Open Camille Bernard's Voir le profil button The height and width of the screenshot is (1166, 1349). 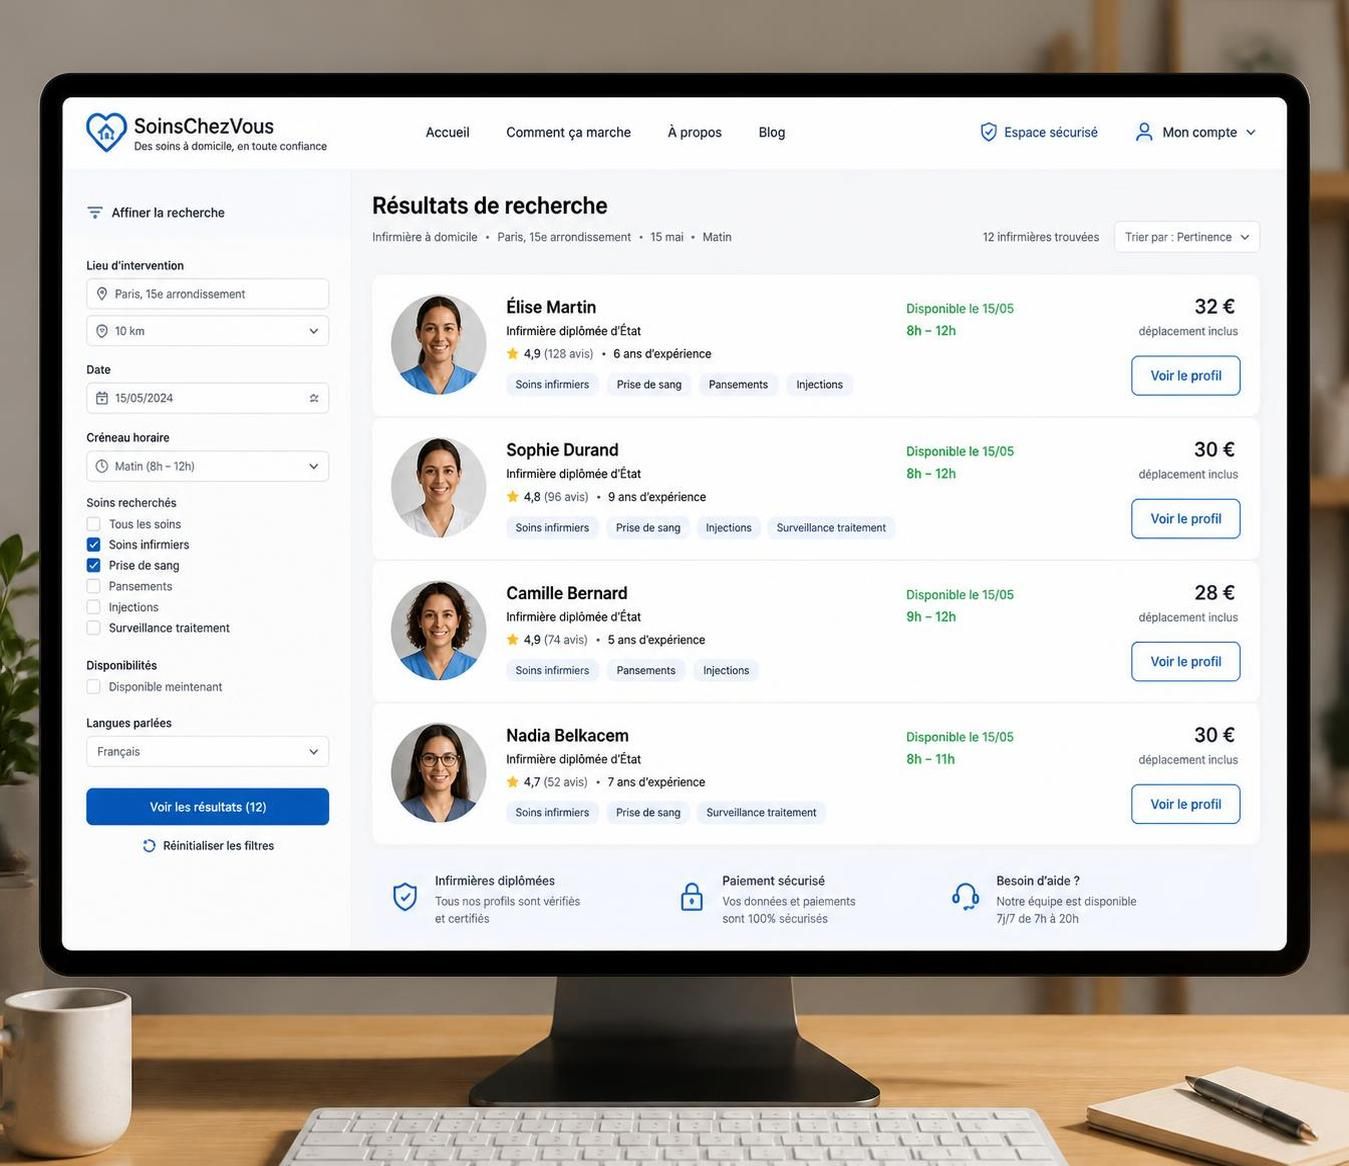tap(1186, 662)
